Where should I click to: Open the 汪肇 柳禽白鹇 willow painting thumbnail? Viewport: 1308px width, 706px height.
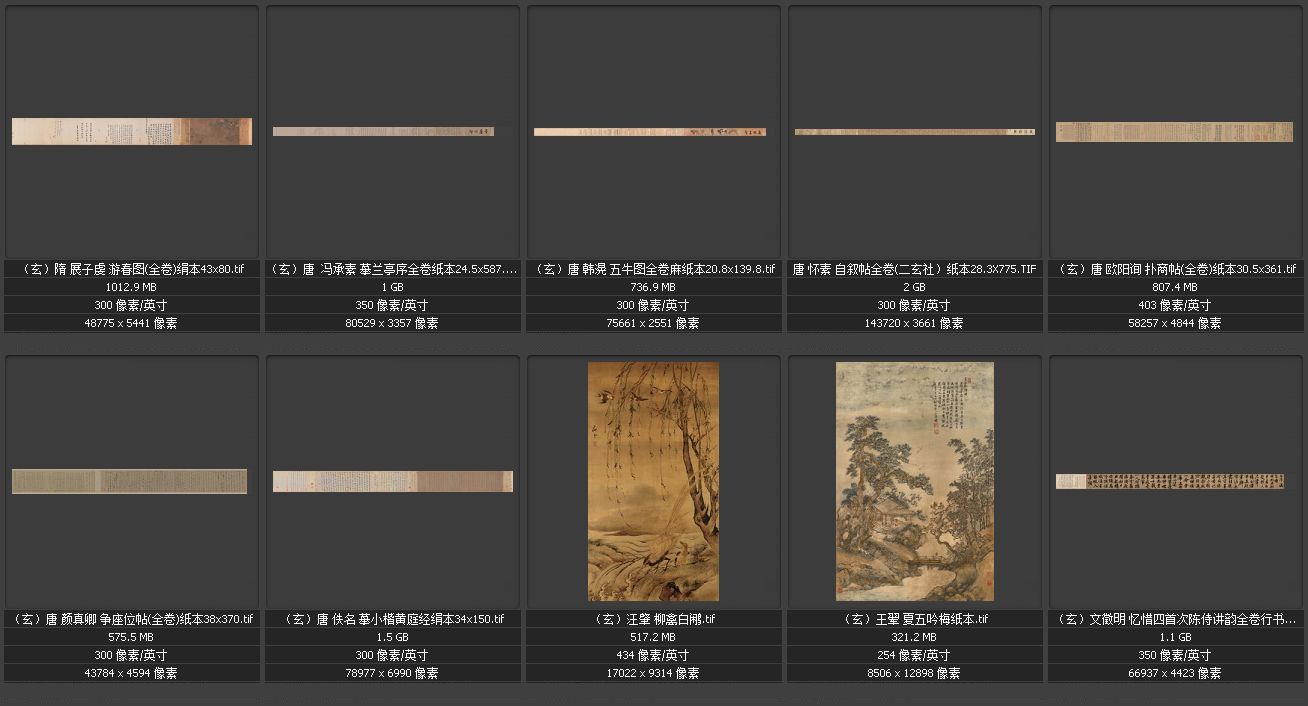tap(653, 481)
